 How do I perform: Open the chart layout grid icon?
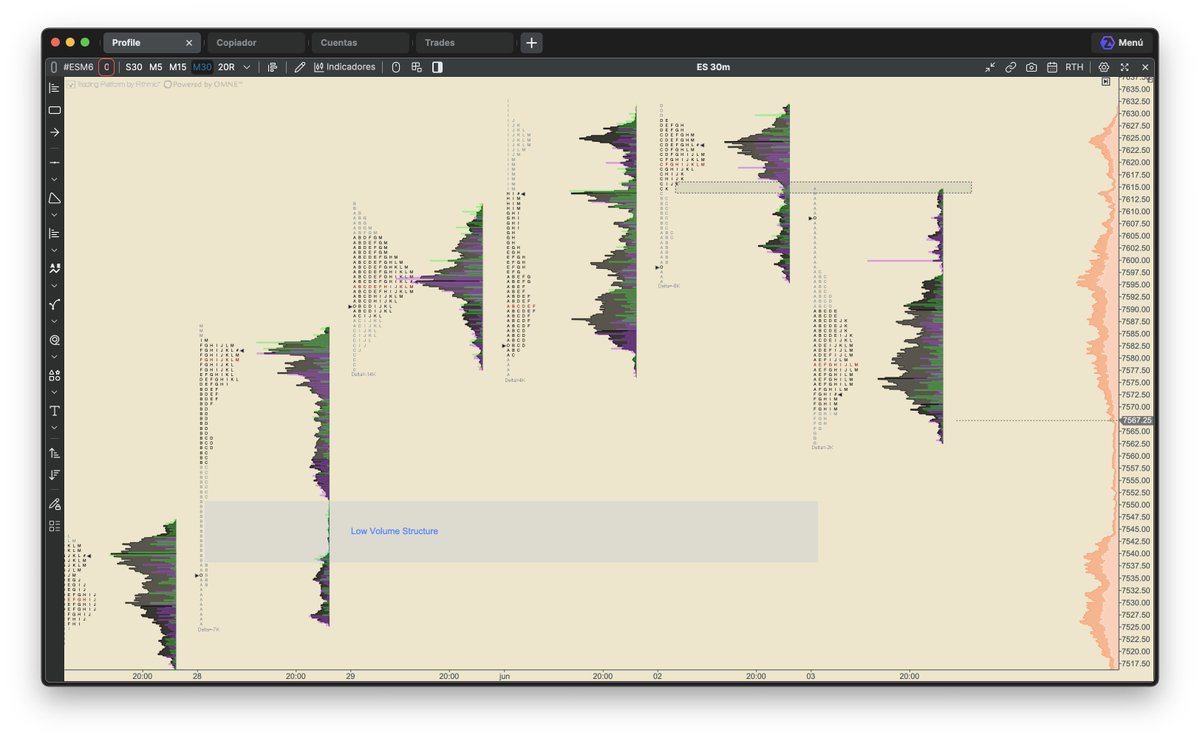416,67
